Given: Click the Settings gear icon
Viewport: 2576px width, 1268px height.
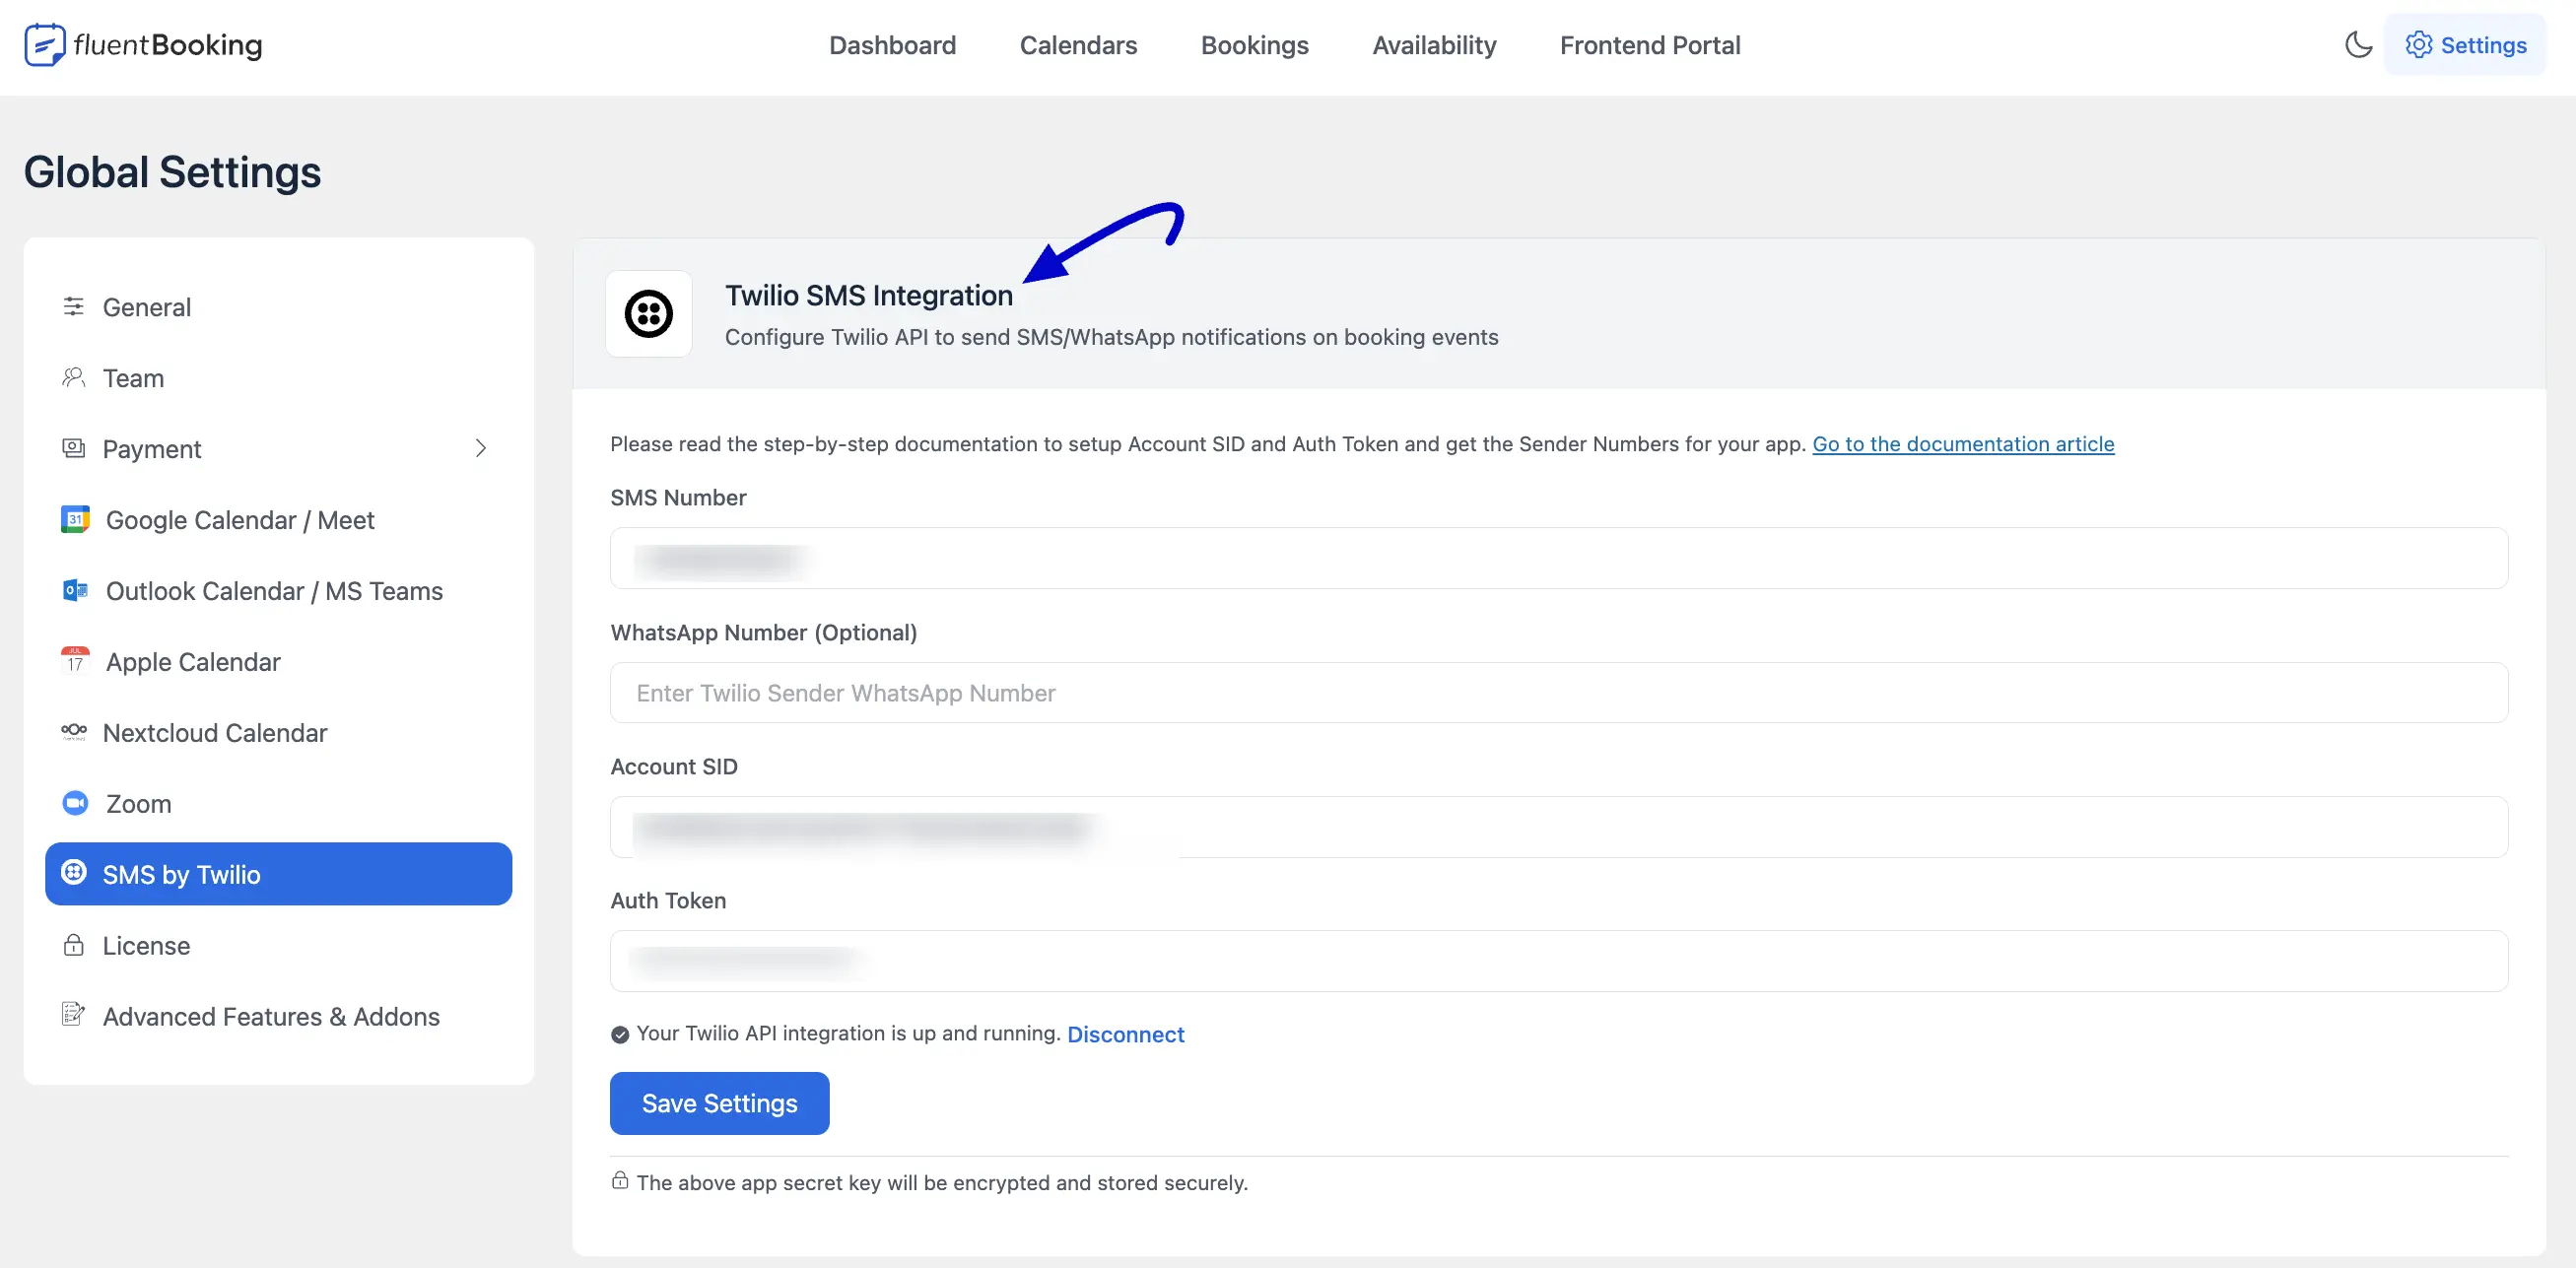Looking at the screenshot, I should point(2418,45).
